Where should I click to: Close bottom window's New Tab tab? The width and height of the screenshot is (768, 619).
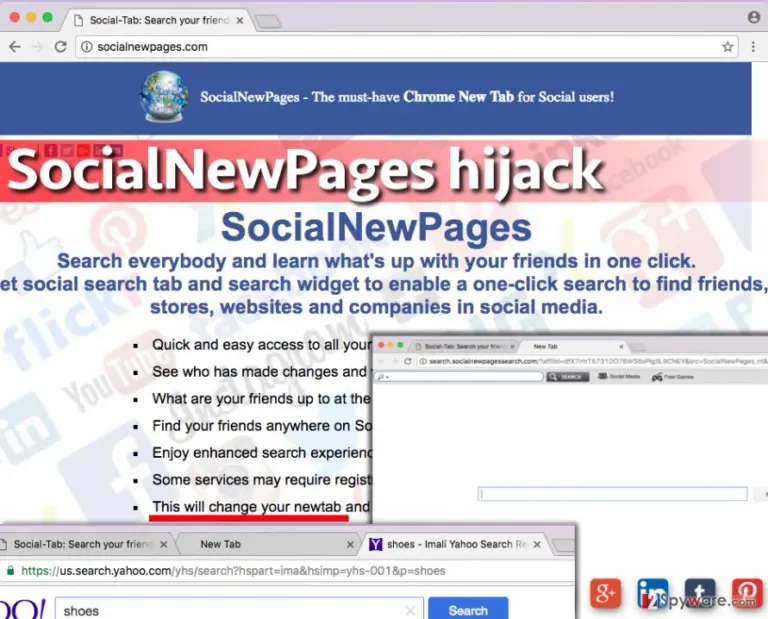[x=350, y=545]
